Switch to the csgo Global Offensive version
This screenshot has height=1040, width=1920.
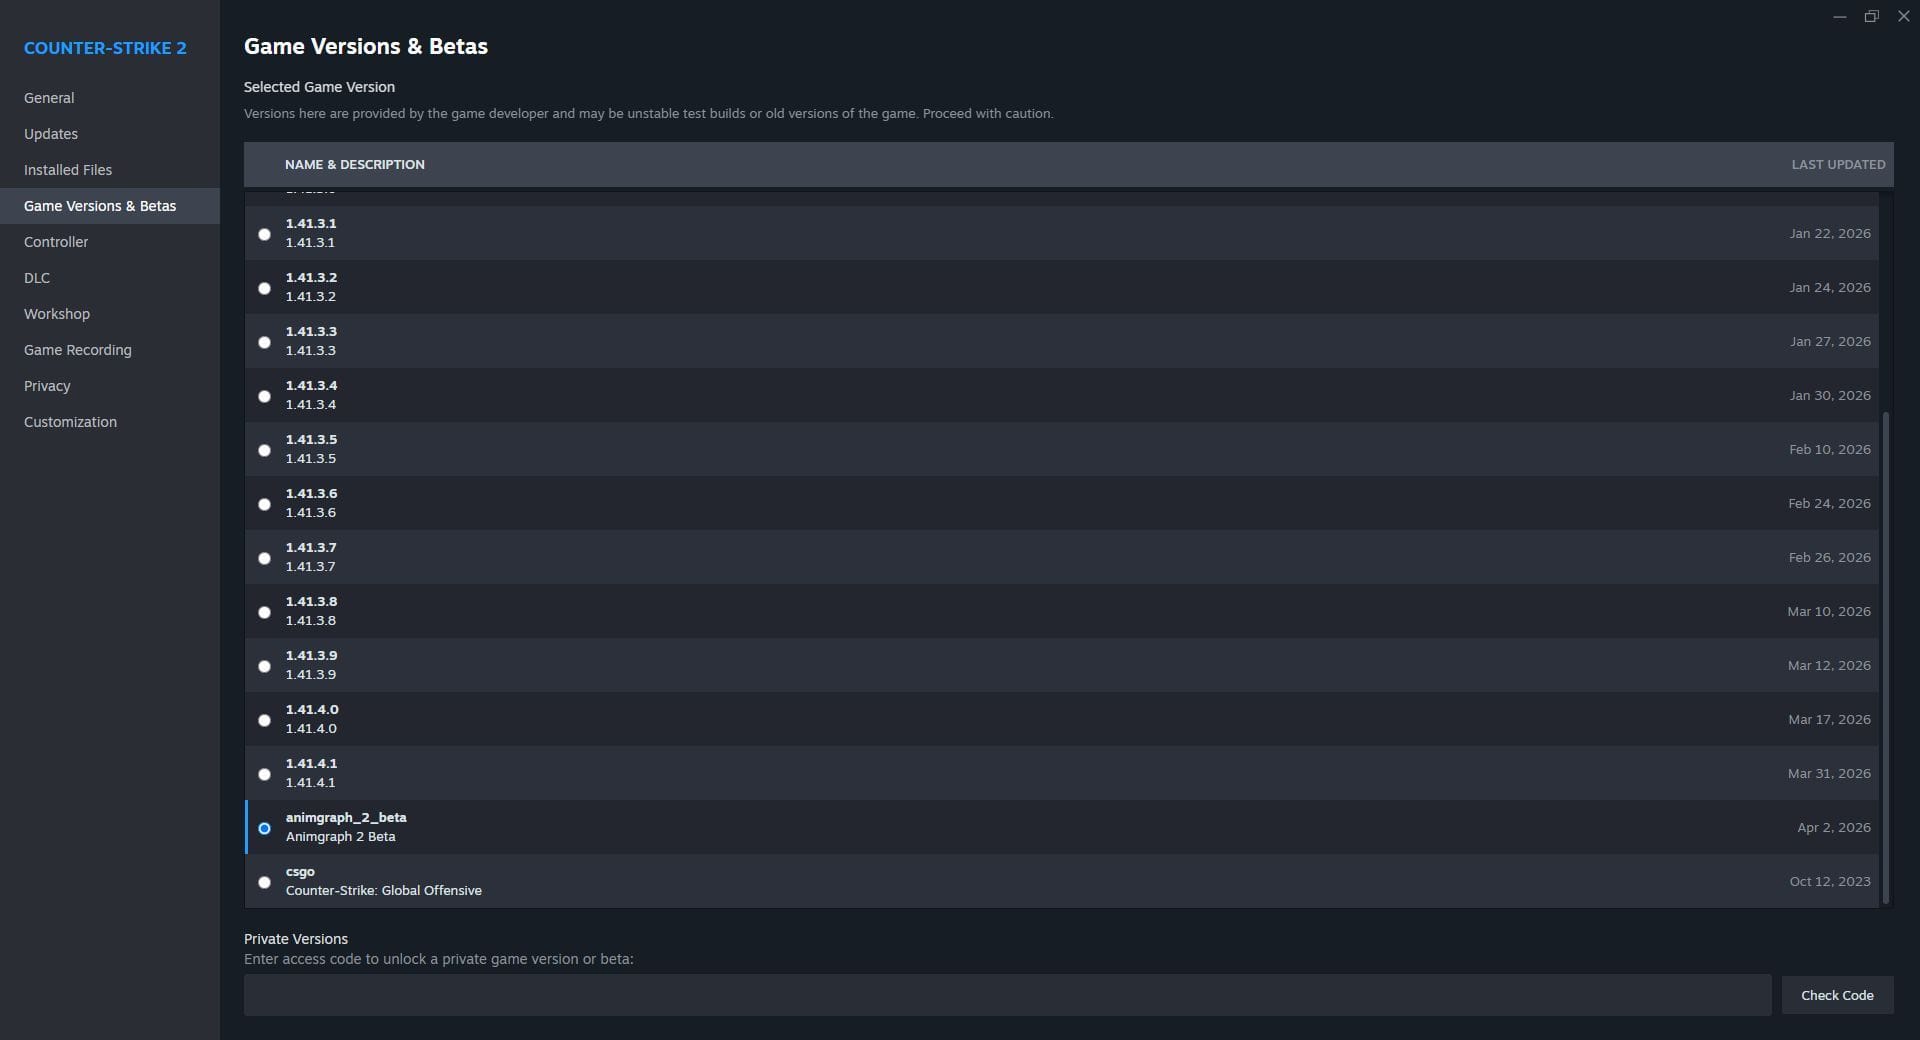point(264,882)
